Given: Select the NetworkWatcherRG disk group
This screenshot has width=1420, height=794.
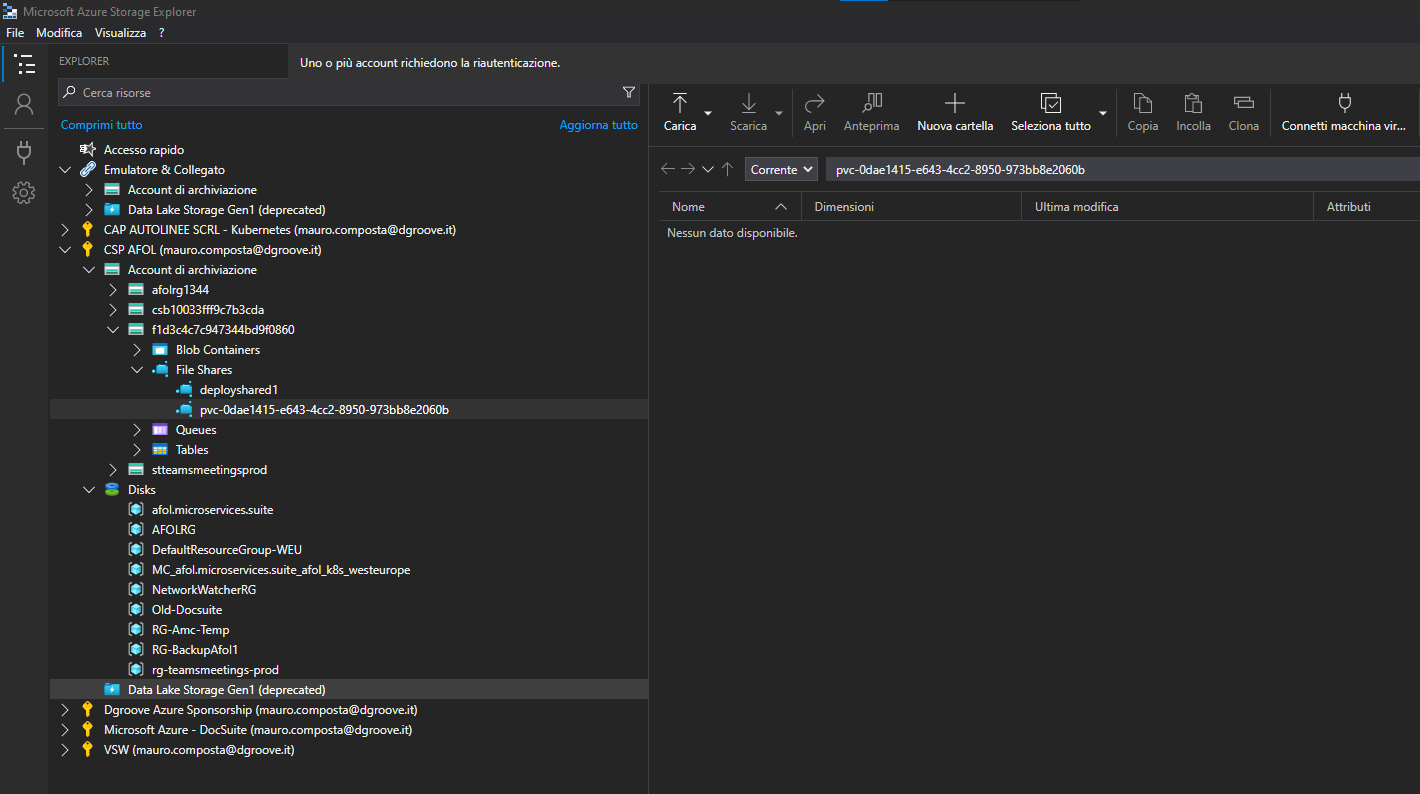Looking at the screenshot, I should coord(204,589).
